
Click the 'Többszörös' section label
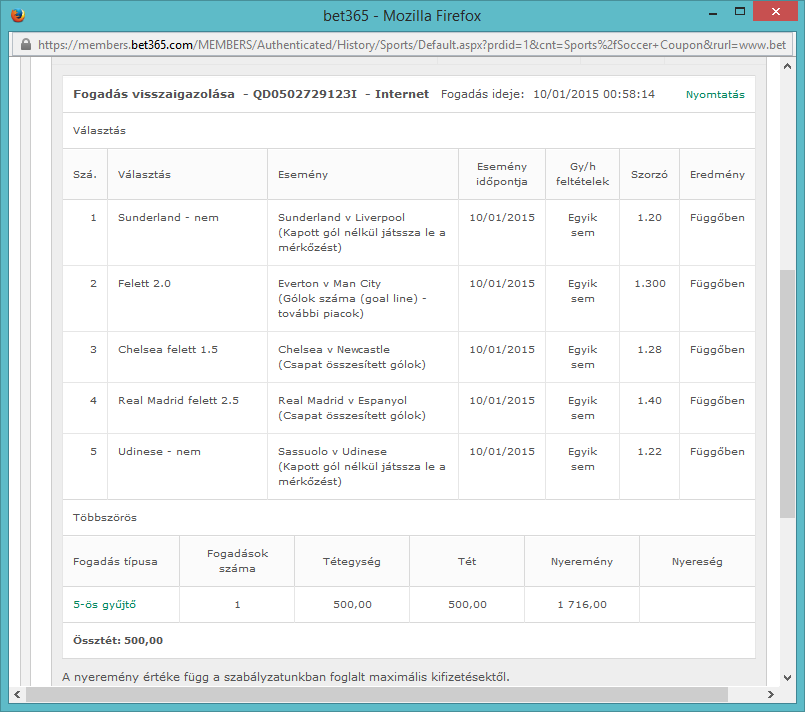point(105,517)
